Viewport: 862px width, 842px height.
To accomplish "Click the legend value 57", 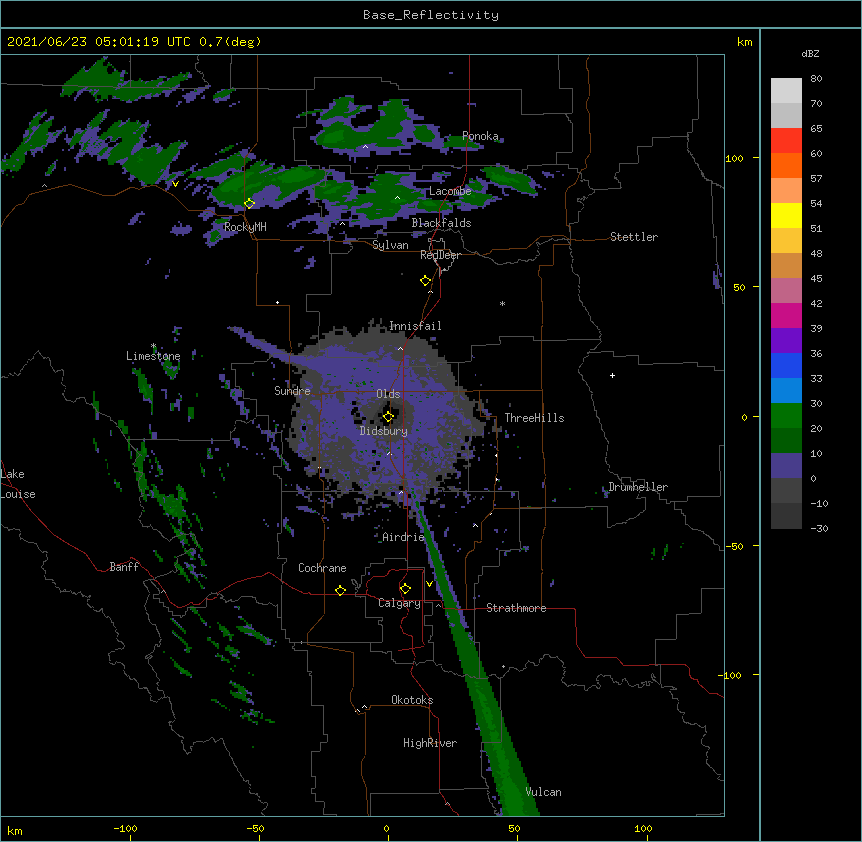I will [816, 179].
